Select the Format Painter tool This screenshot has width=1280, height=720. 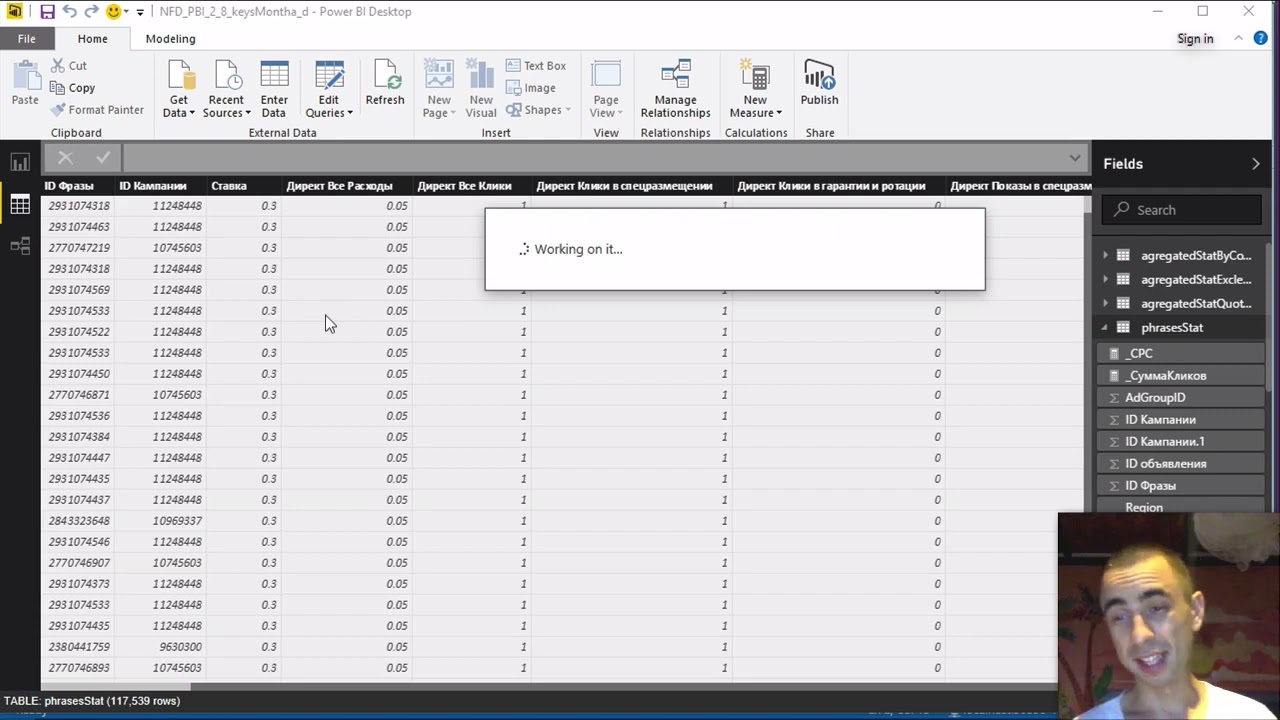tap(97, 110)
